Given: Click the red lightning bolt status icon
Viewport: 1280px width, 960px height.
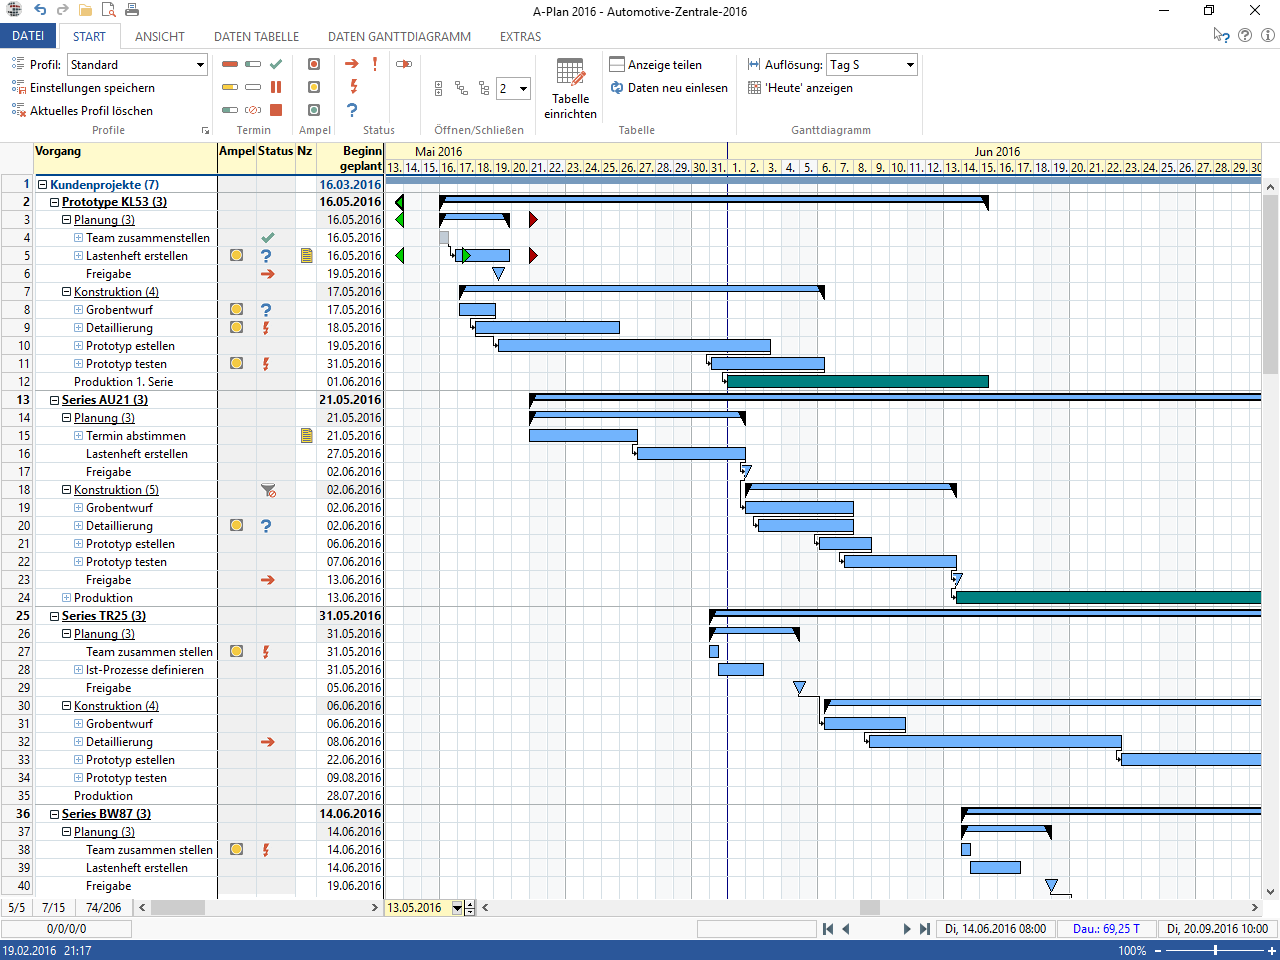Looking at the screenshot, I should tap(353, 87).
